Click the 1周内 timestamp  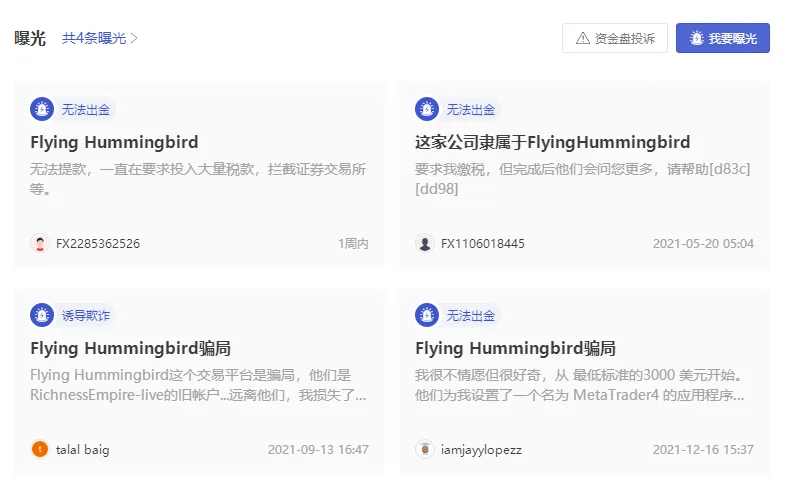point(353,244)
